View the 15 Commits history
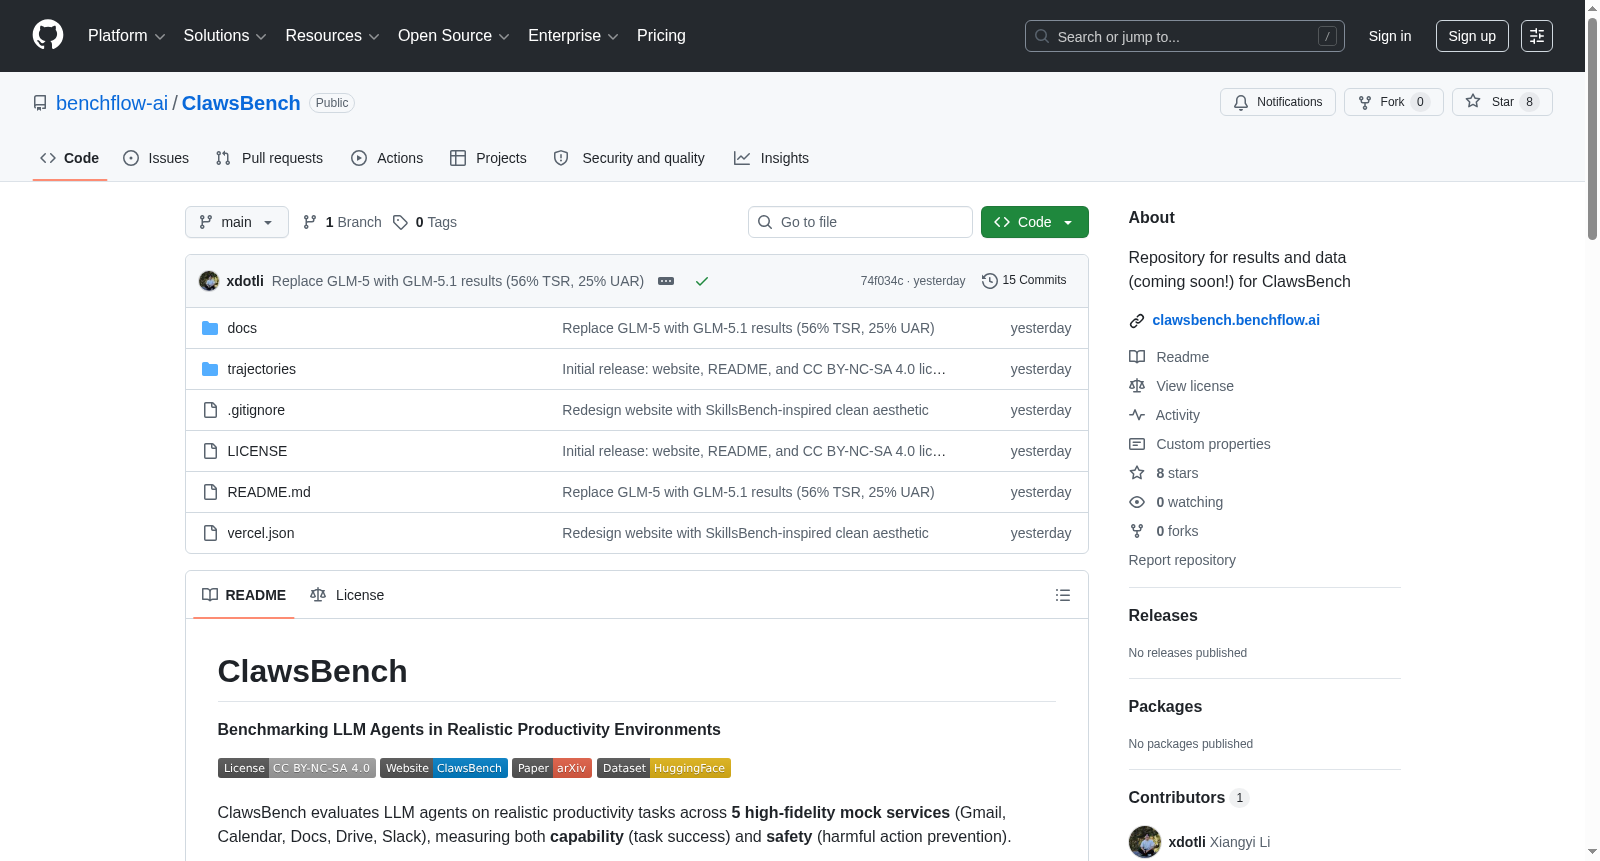This screenshot has width=1600, height=861. (x=1024, y=281)
